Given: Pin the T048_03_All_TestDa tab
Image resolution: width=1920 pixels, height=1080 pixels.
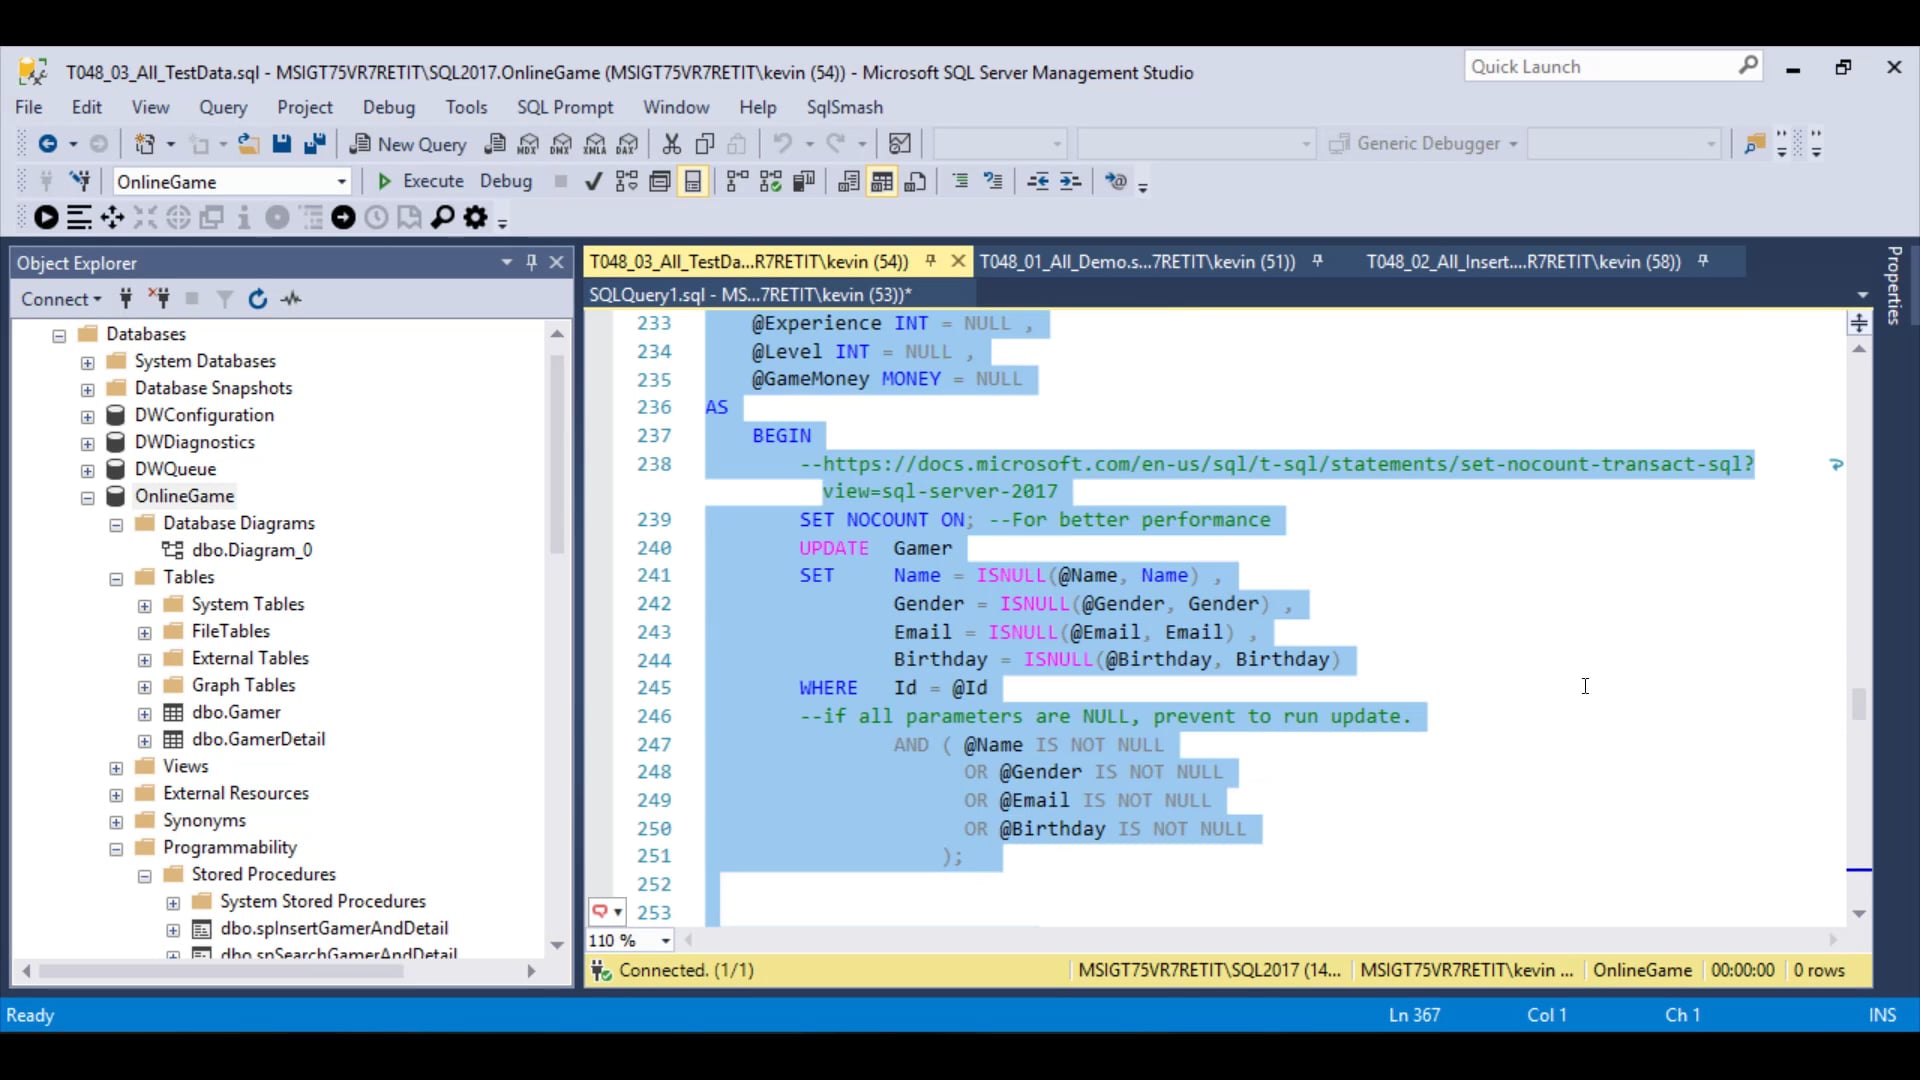Looking at the screenshot, I should point(930,261).
